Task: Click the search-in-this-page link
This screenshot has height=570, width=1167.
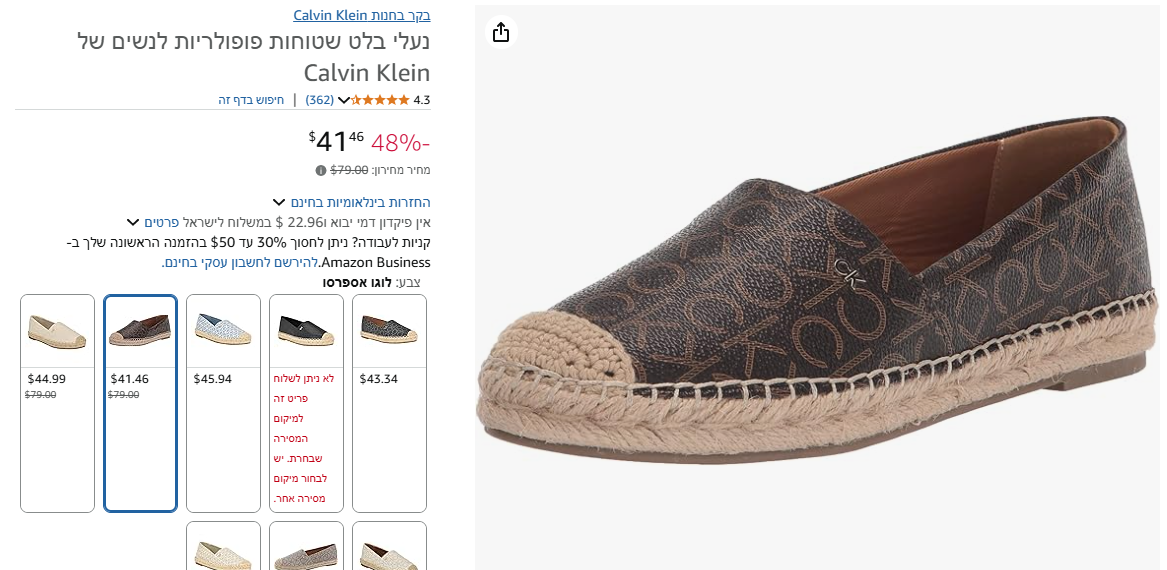Action: pyautogui.click(x=251, y=100)
